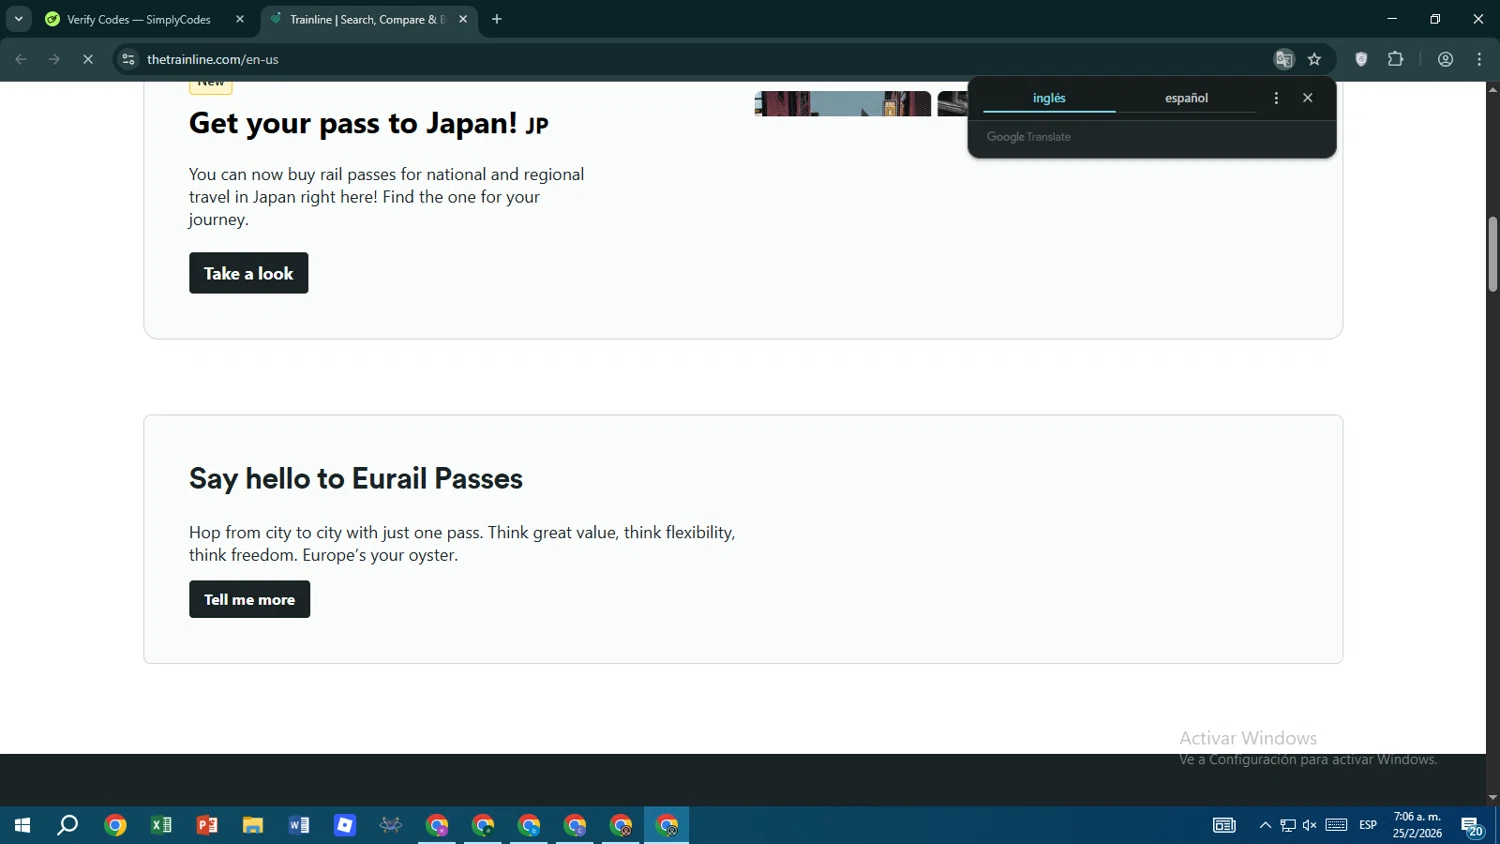Bookmark this page with the star icon
1500x844 pixels.
(1315, 59)
